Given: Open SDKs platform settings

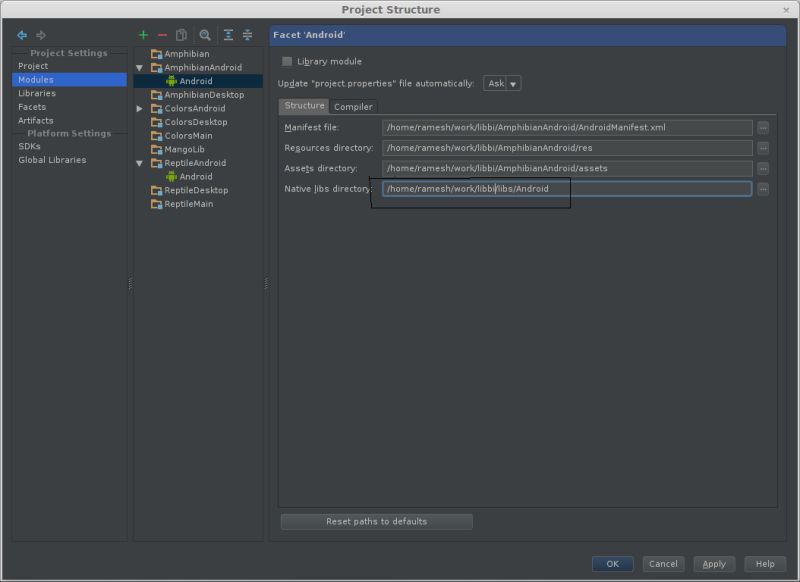Looking at the screenshot, I should pos(29,146).
